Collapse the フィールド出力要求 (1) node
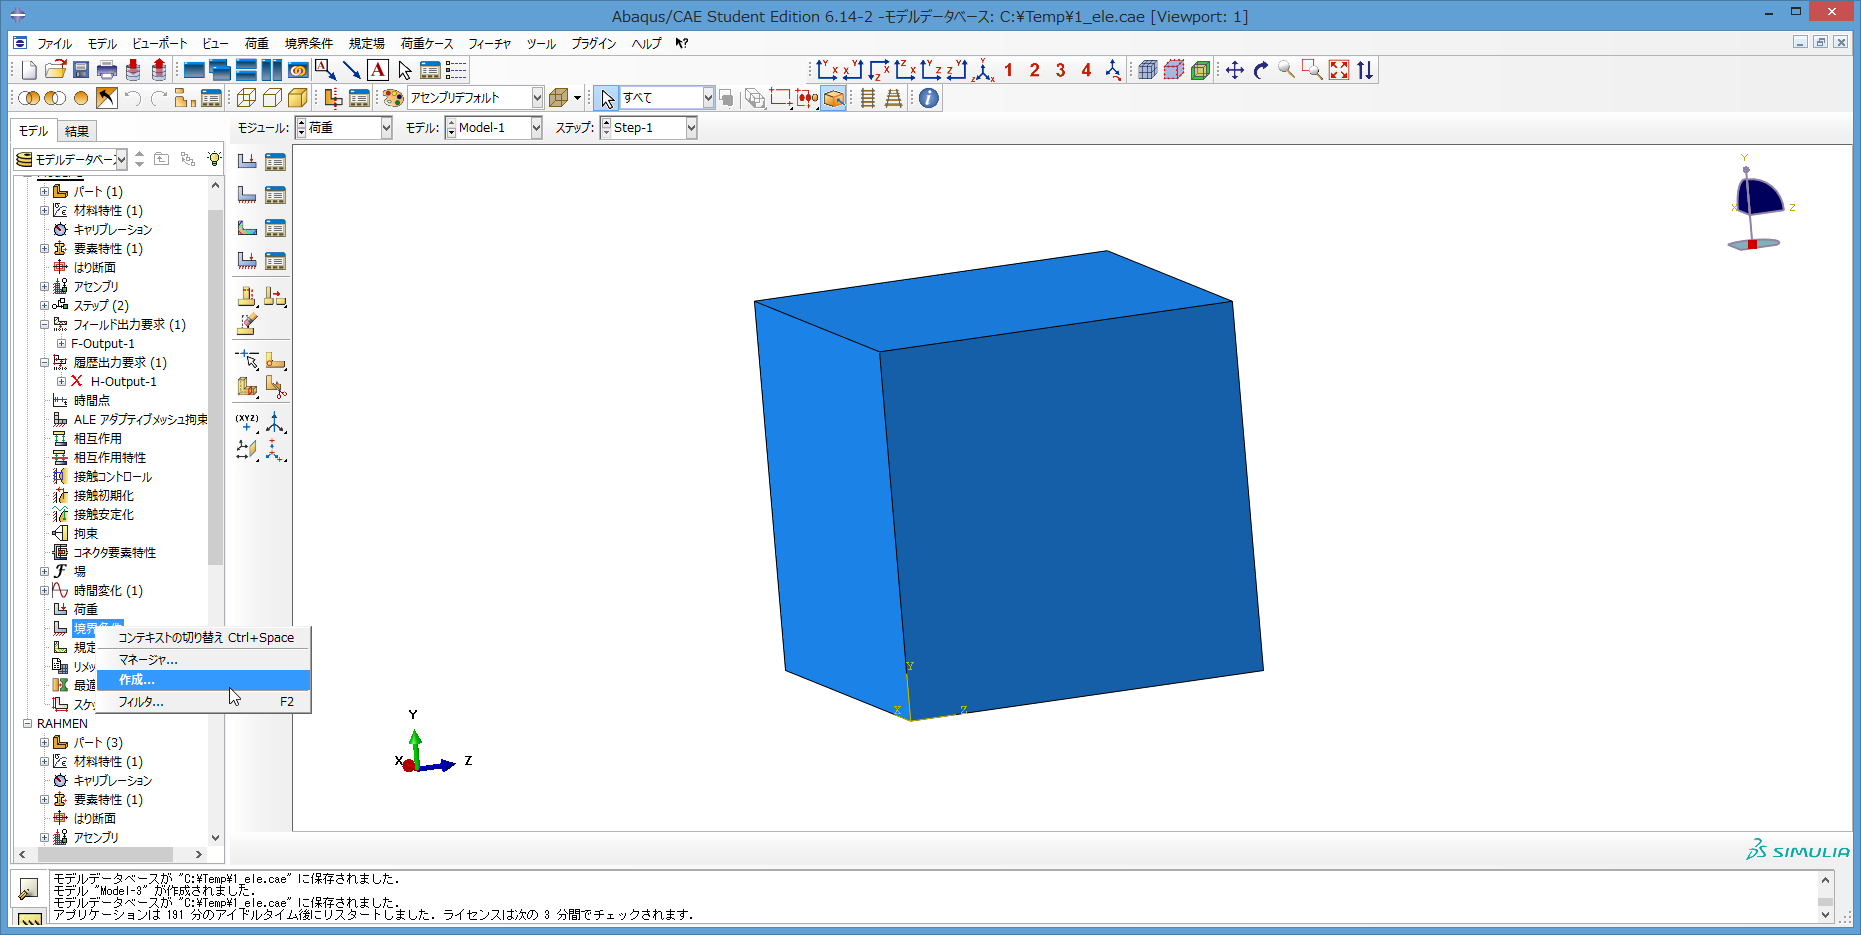 [x=44, y=325]
